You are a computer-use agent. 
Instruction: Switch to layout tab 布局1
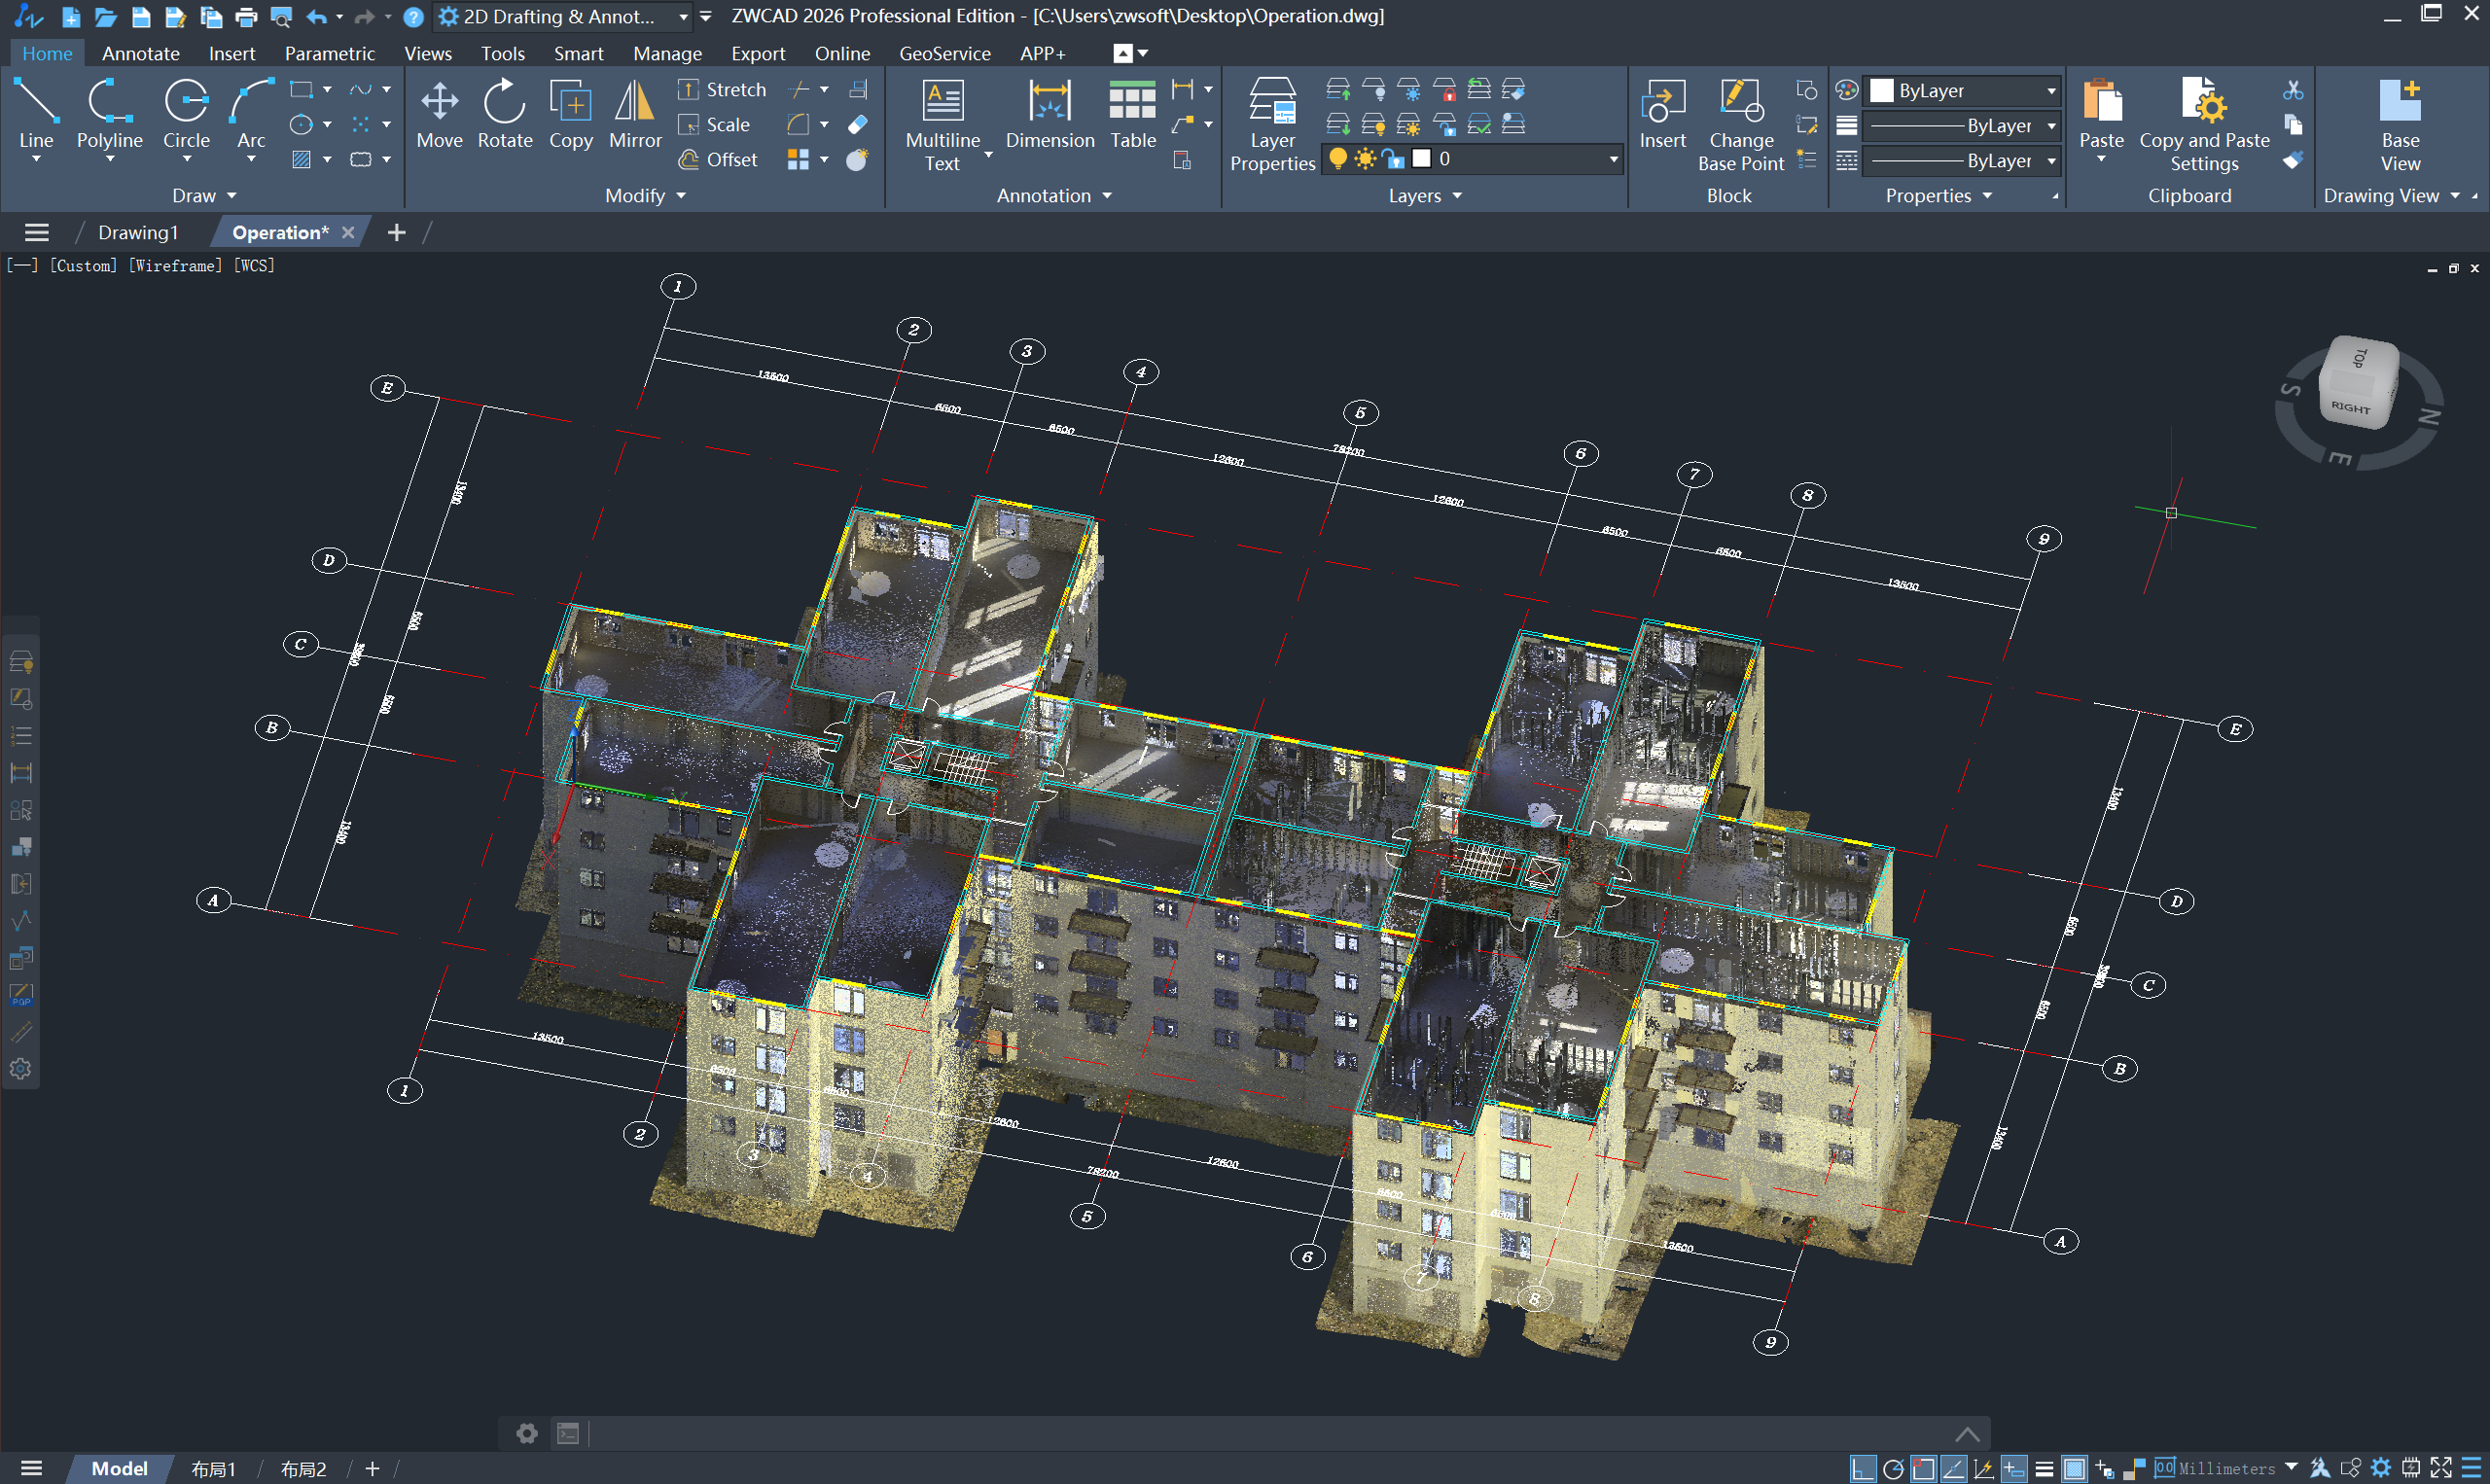(x=213, y=1468)
